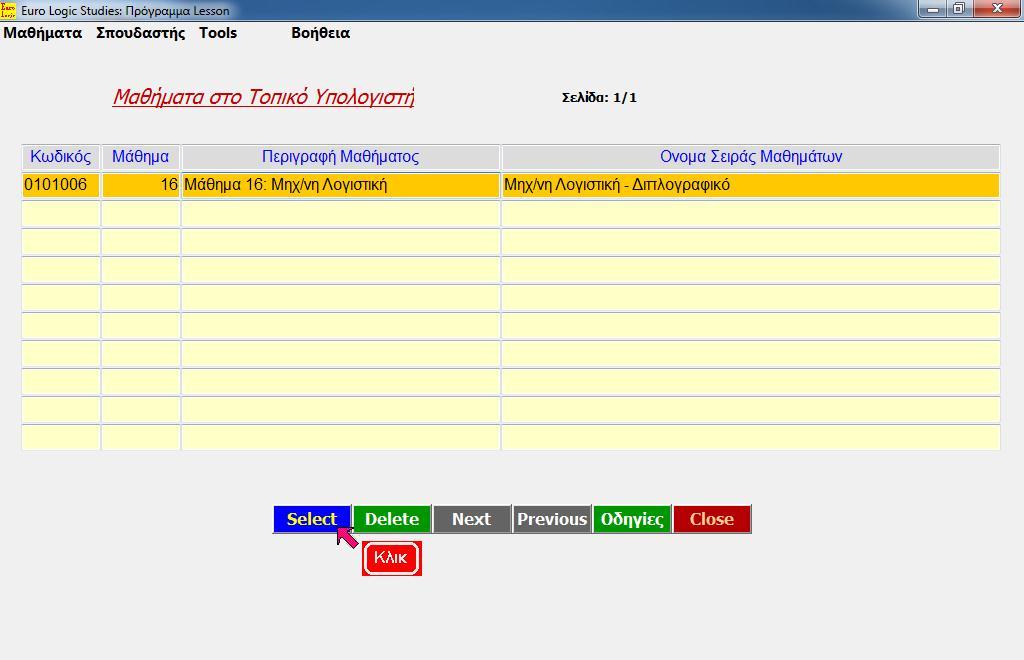Viewport: 1024px width, 660px height.
Task: Open the Tools menu
Action: [x=218, y=33]
